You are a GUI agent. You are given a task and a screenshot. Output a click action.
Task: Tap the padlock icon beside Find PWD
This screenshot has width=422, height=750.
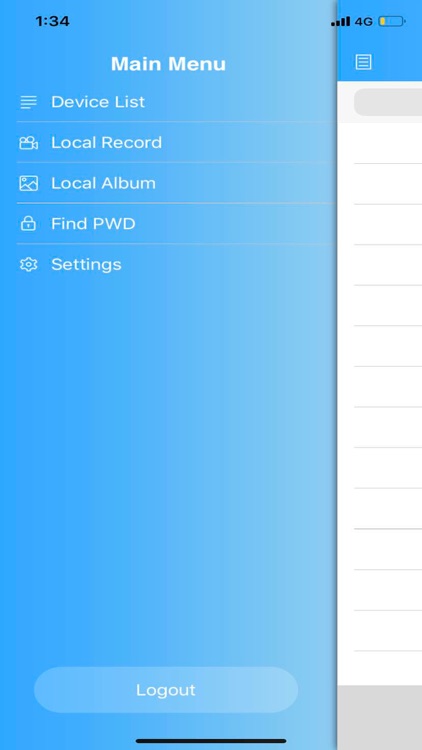coord(28,223)
